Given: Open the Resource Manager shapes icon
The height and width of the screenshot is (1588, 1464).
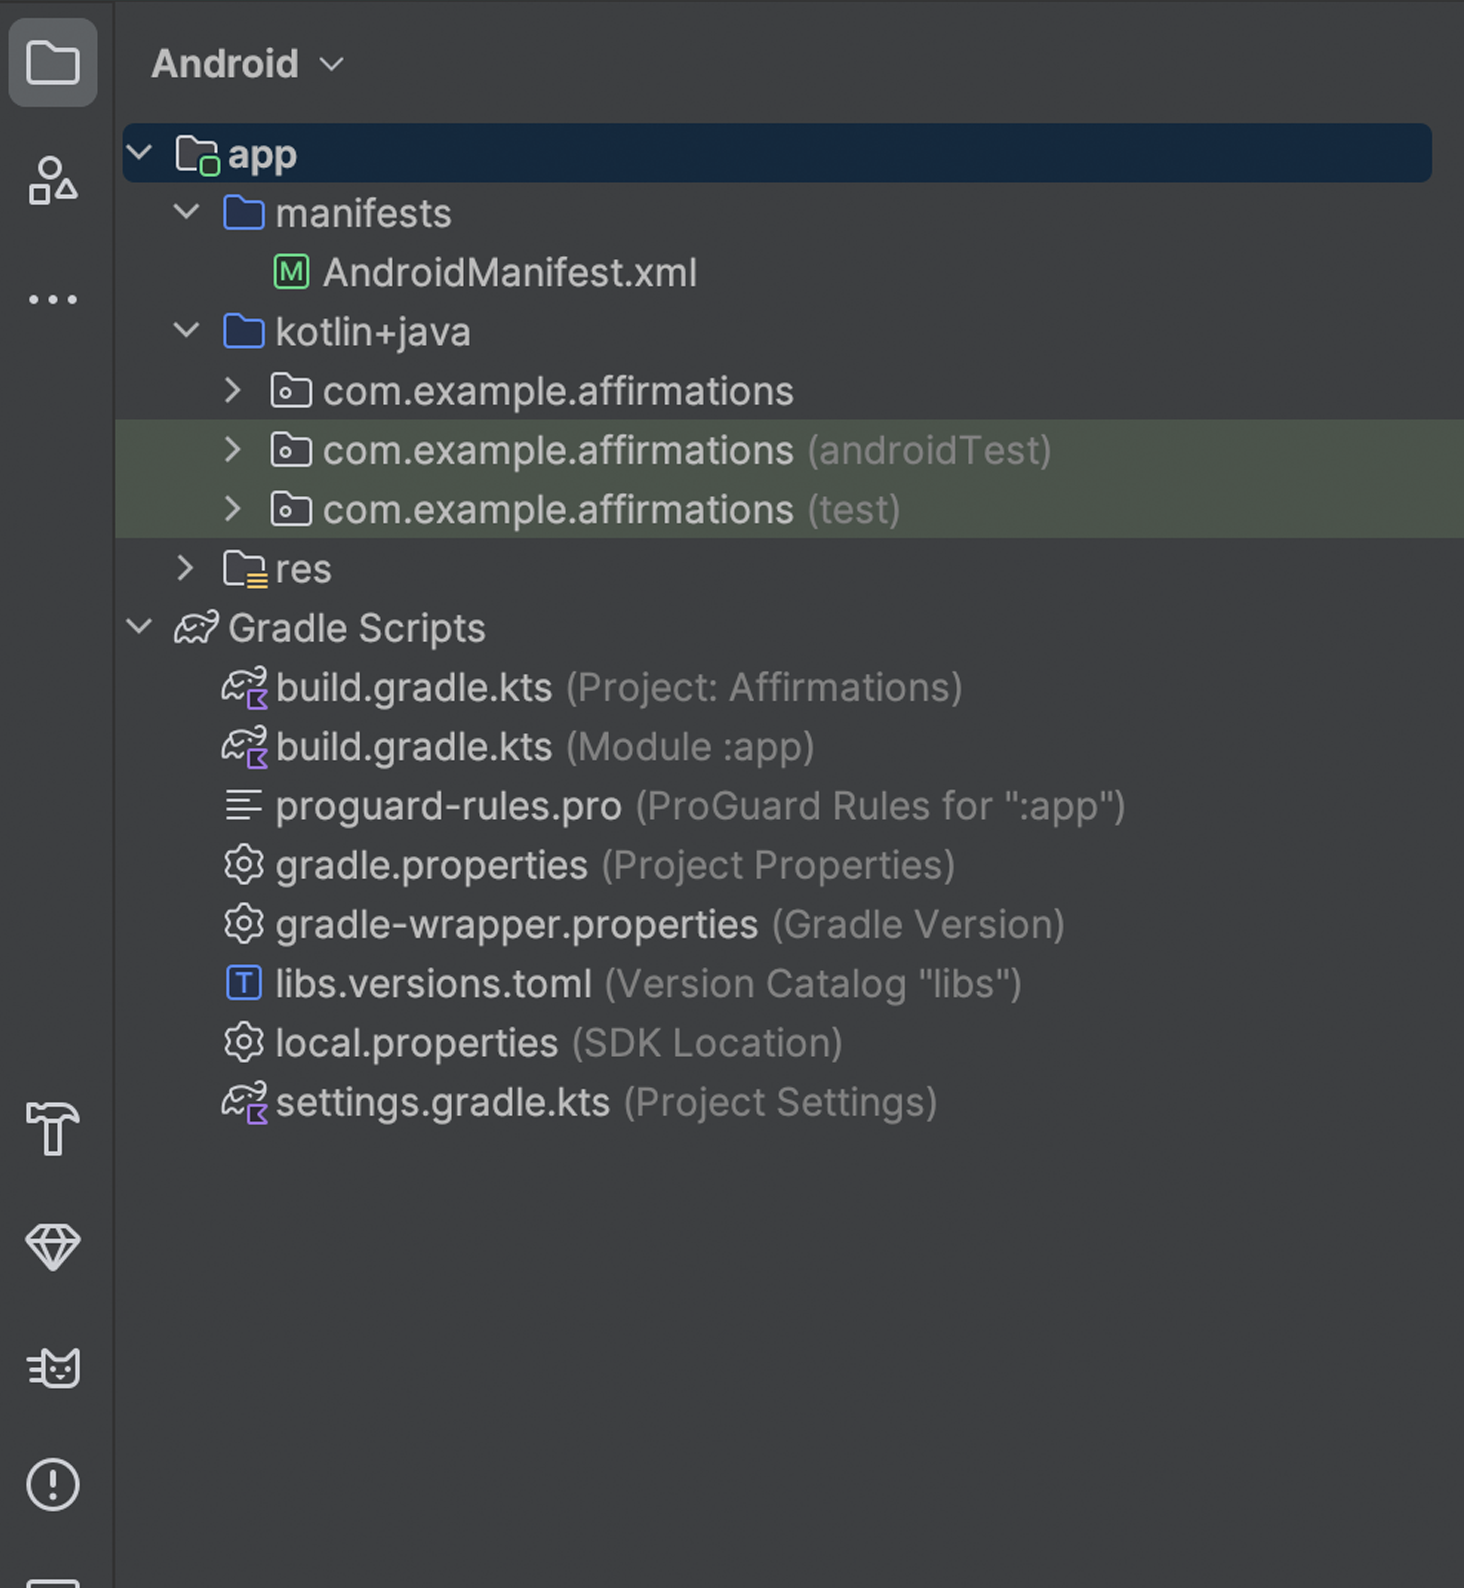Looking at the screenshot, I should click(x=53, y=181).
